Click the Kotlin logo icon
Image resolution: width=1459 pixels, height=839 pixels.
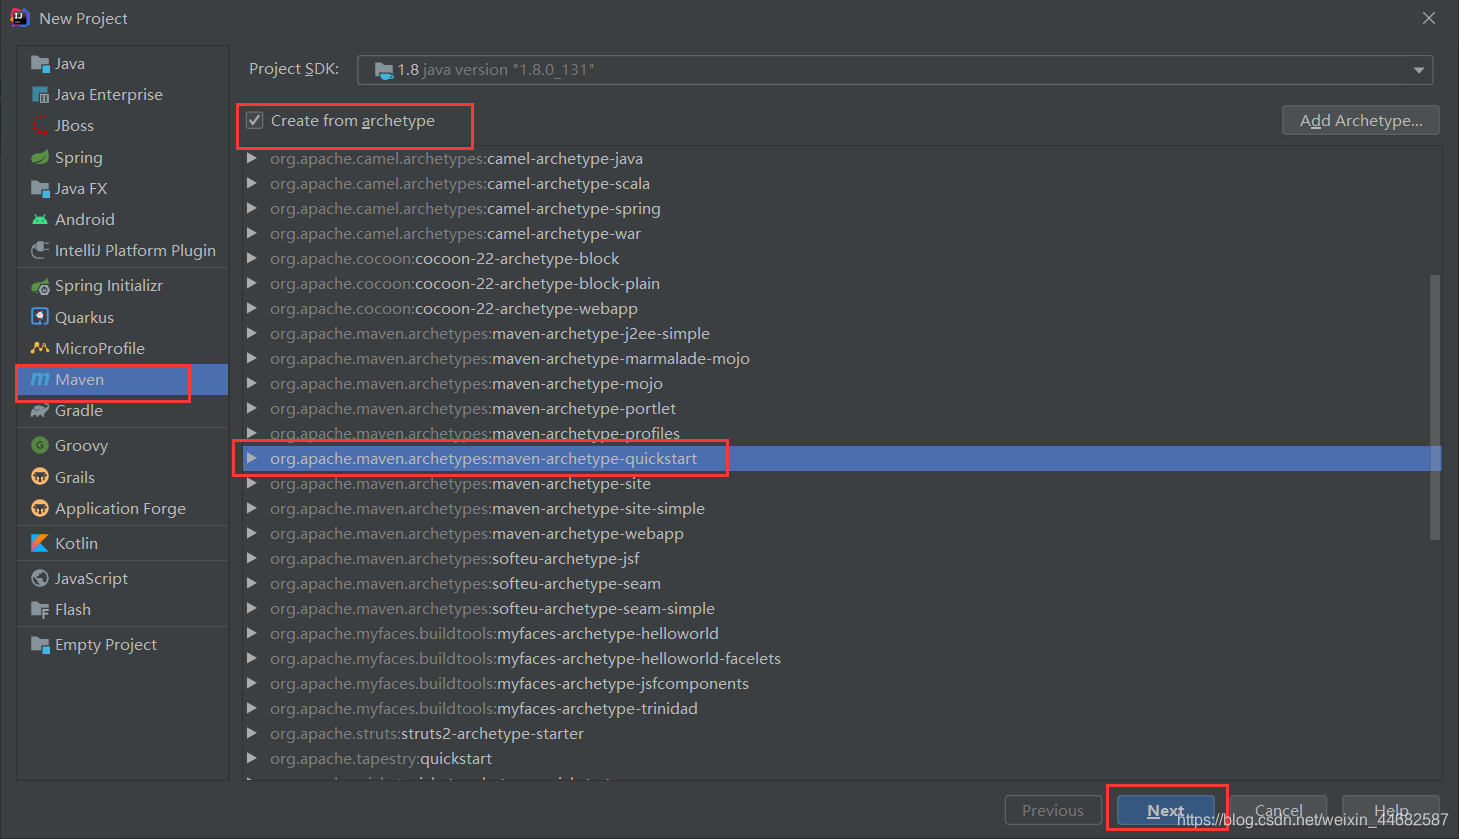[x=40, y=543]
